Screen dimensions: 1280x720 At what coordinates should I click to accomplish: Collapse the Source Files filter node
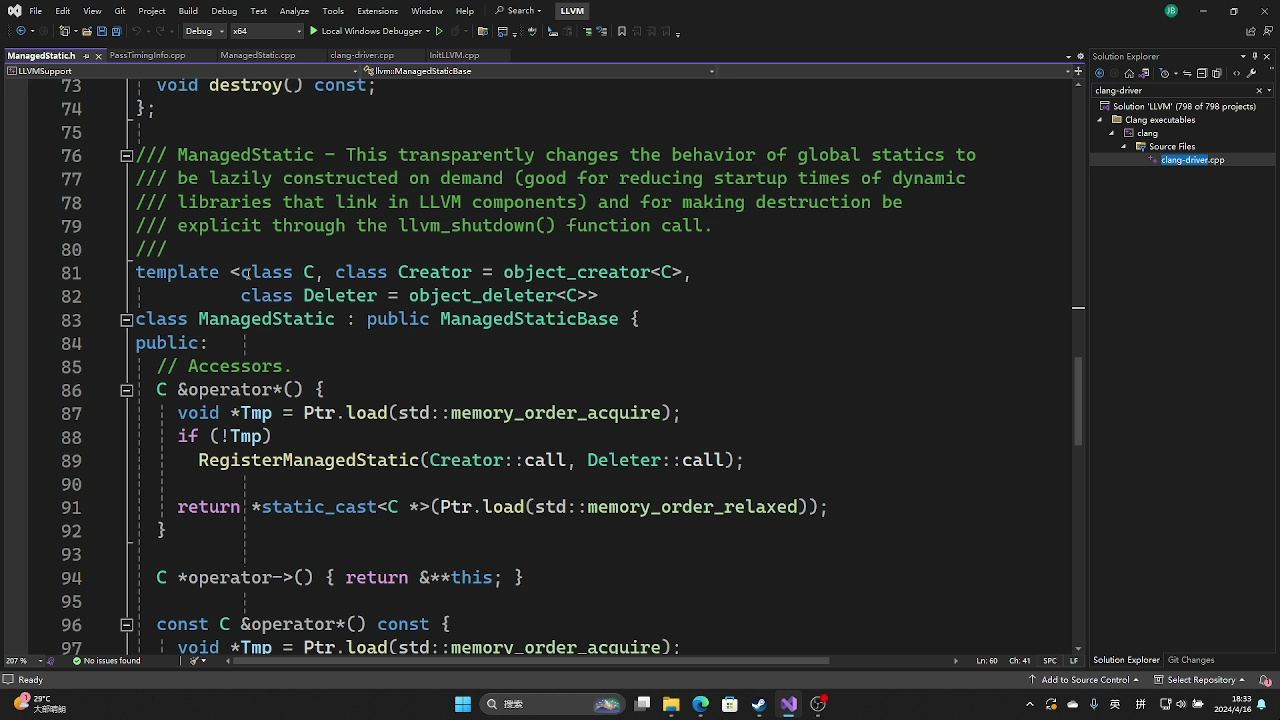coord(1124,147)
